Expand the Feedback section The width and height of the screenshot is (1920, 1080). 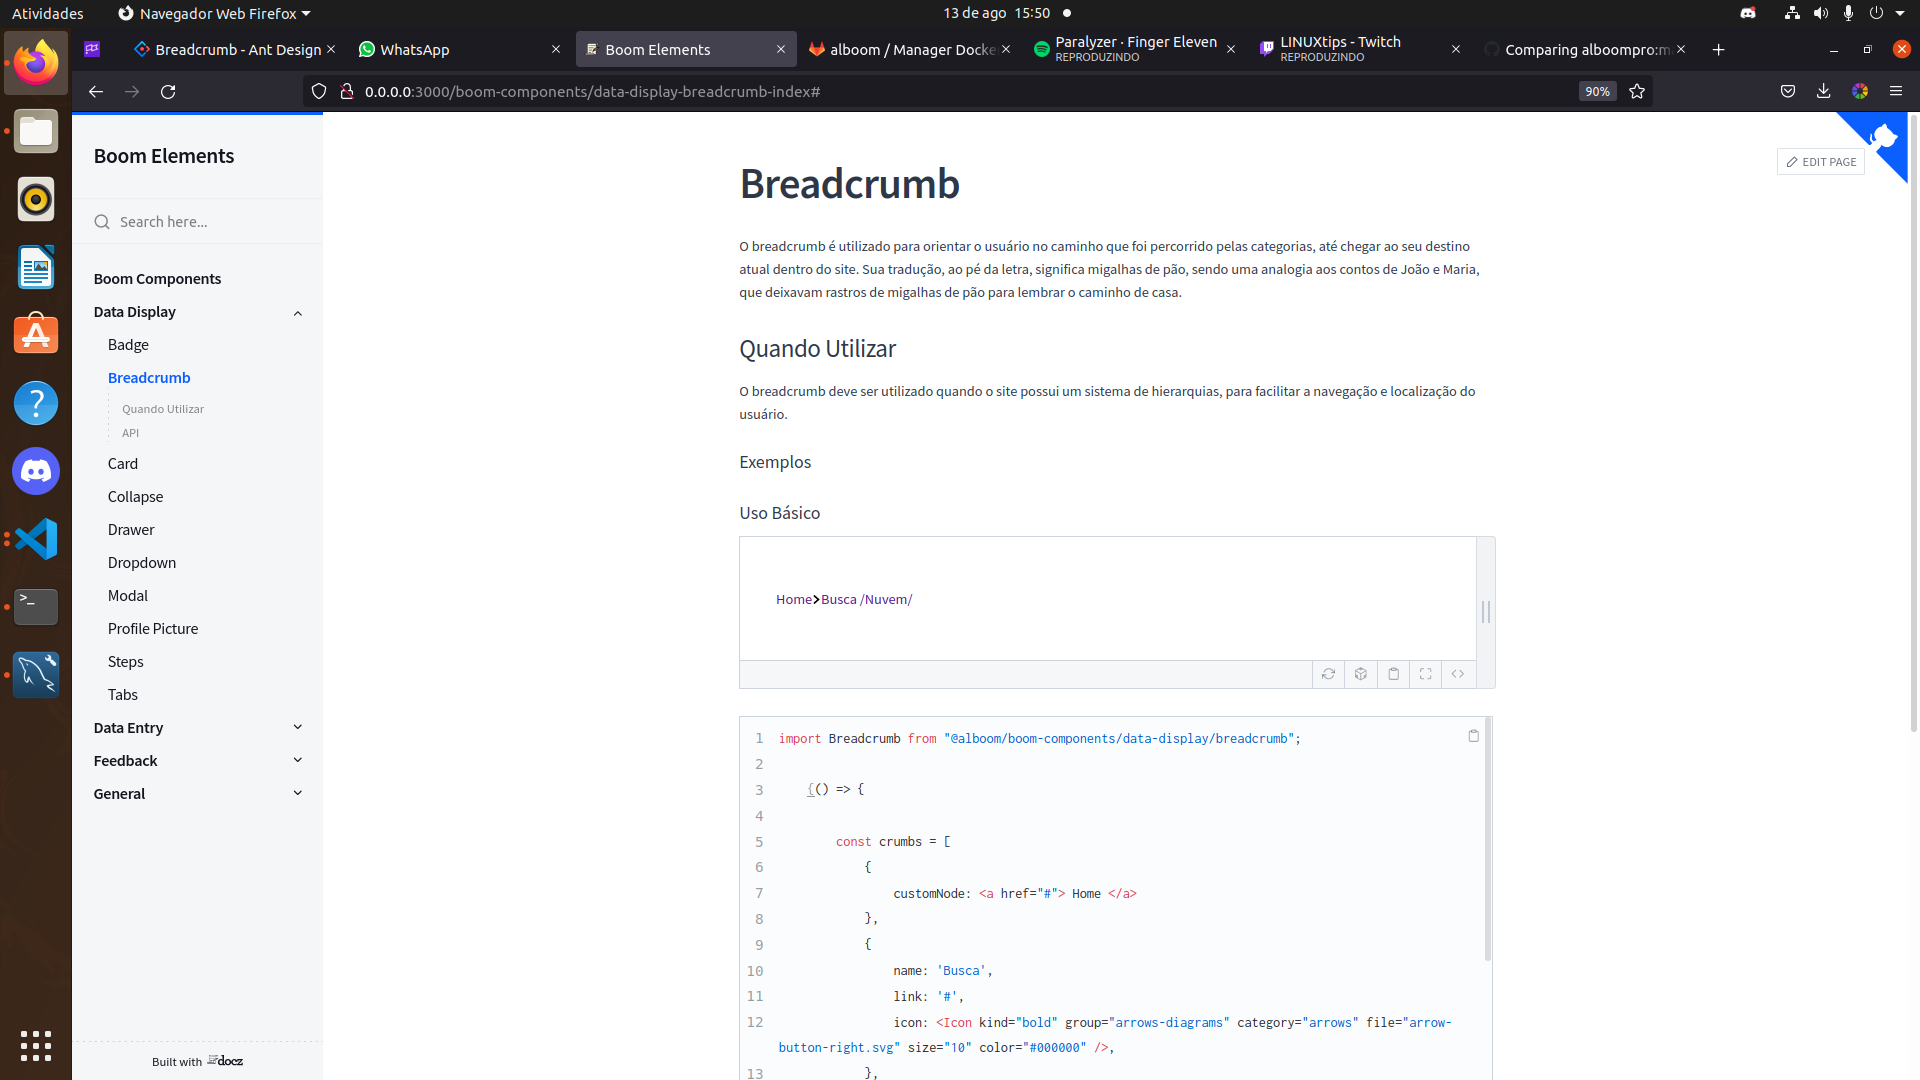(297, 760)
